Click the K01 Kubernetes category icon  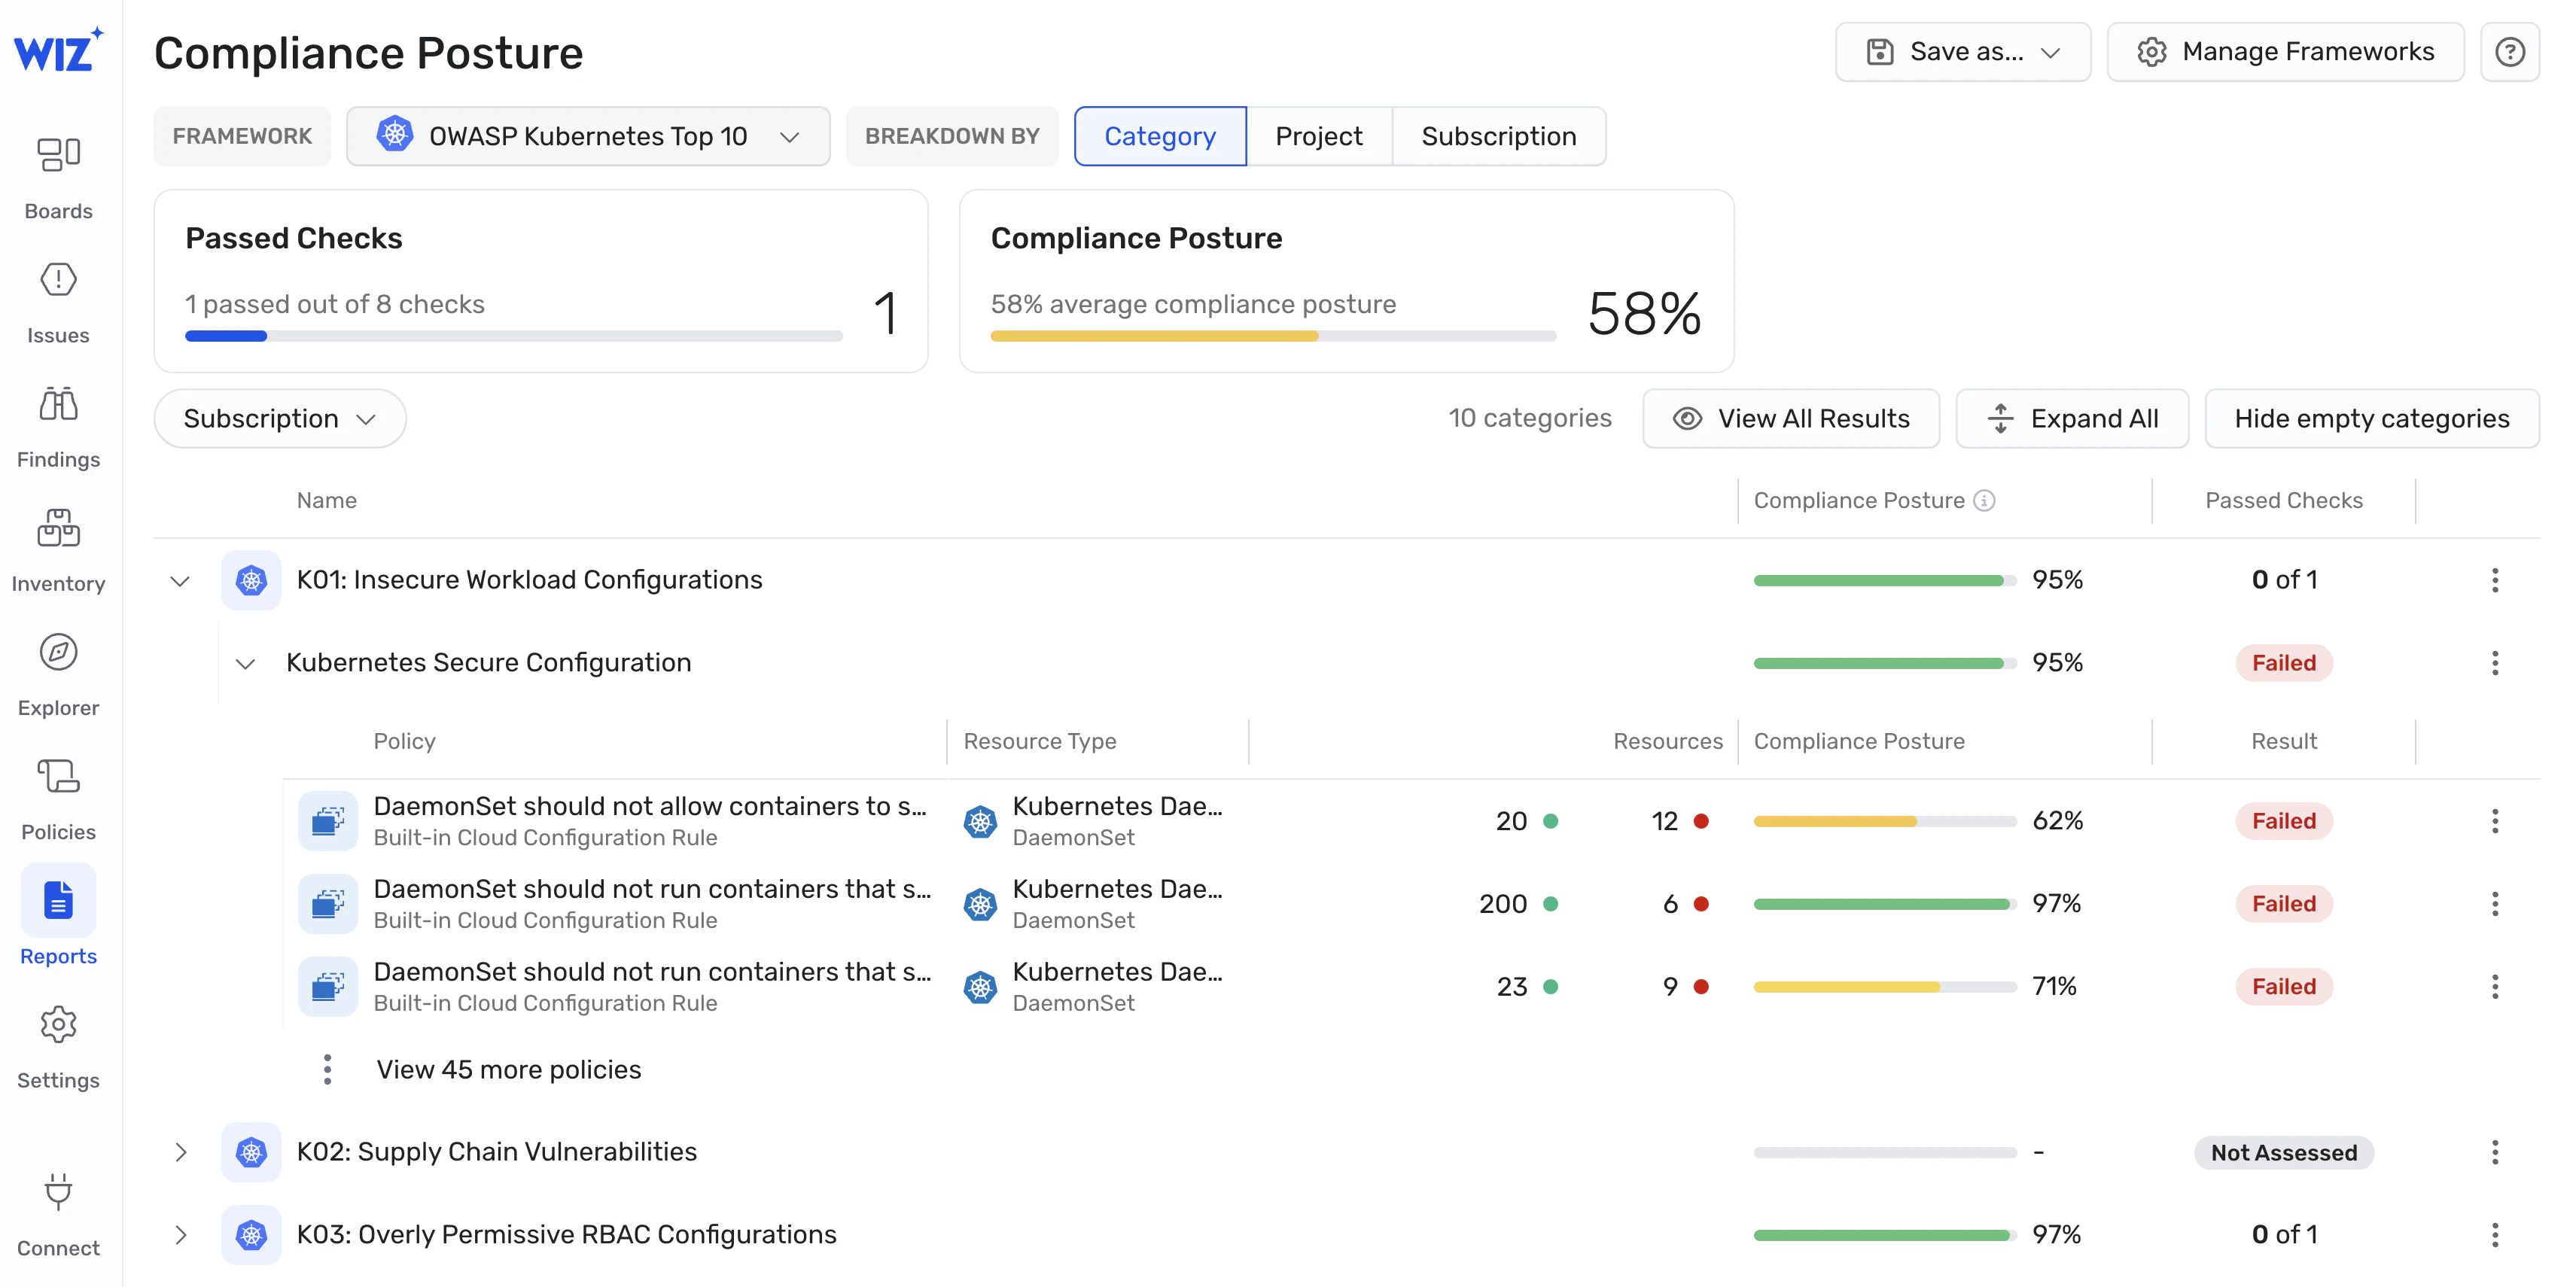[x=251, y=580]
